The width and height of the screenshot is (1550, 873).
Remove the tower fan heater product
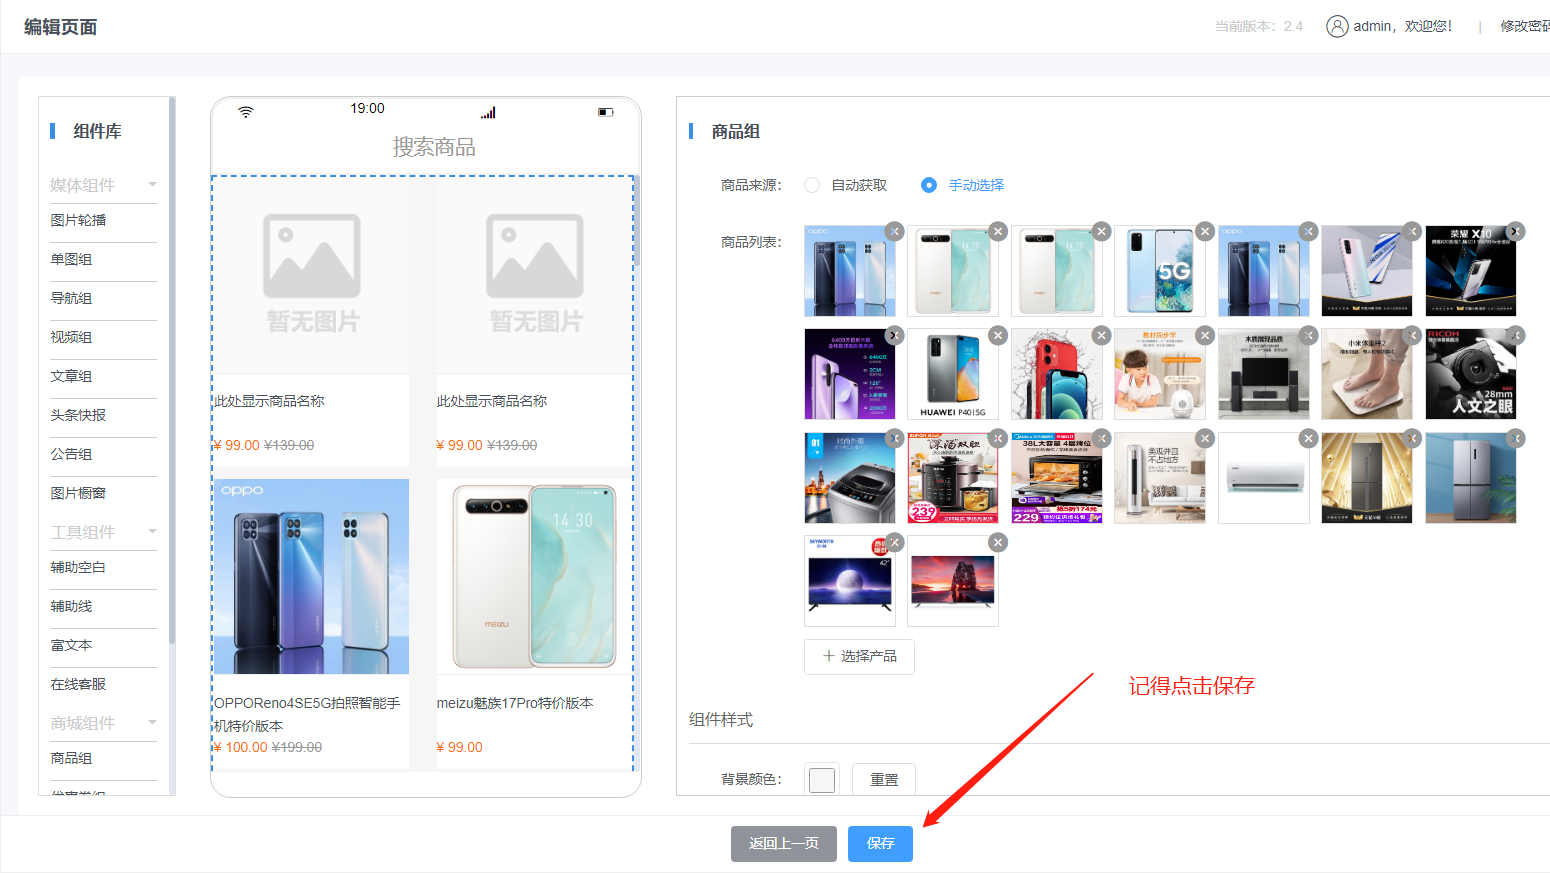[1205, 439]
